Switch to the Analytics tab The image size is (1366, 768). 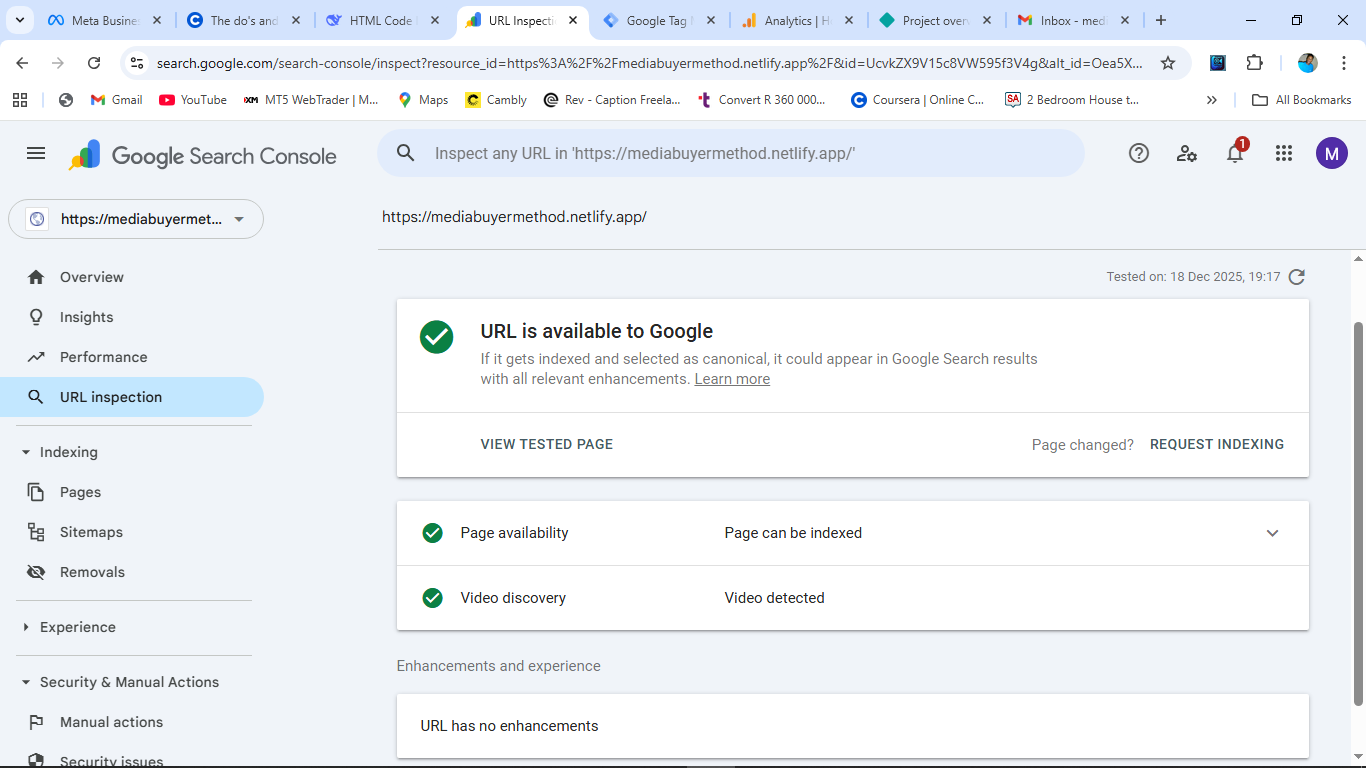click(798, 20)
